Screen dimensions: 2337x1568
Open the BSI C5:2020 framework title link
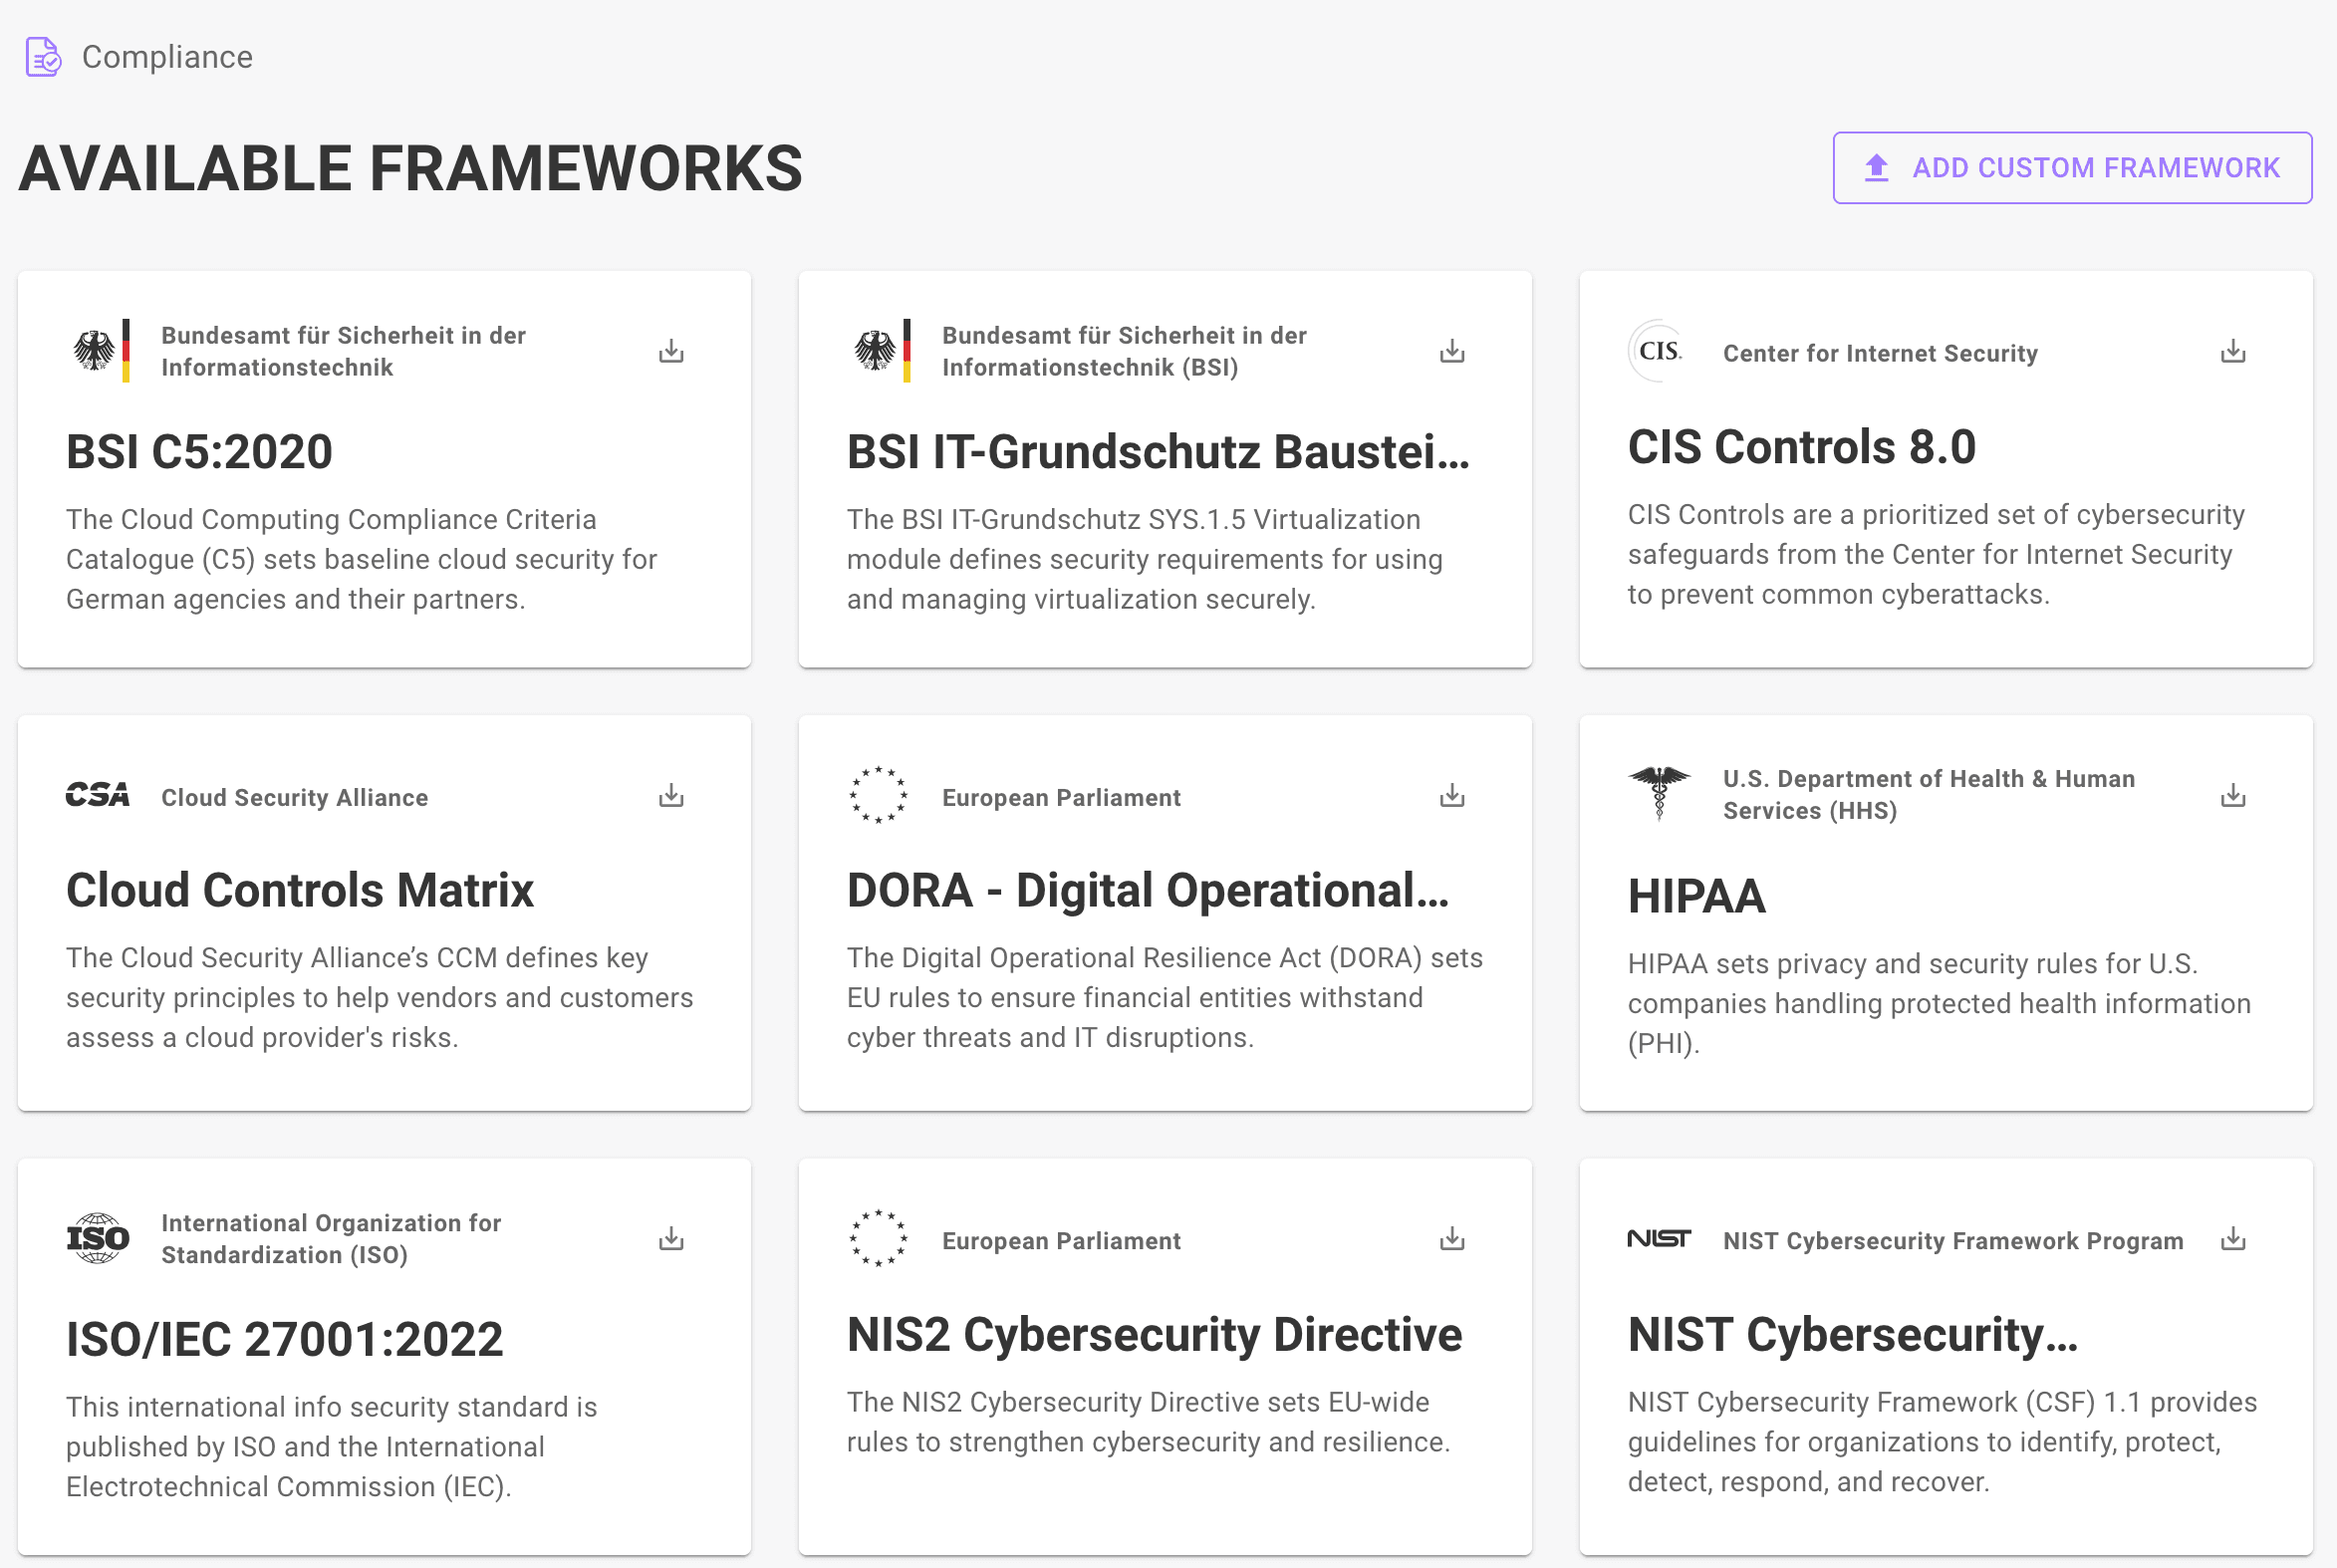click(x=198, y=451)
